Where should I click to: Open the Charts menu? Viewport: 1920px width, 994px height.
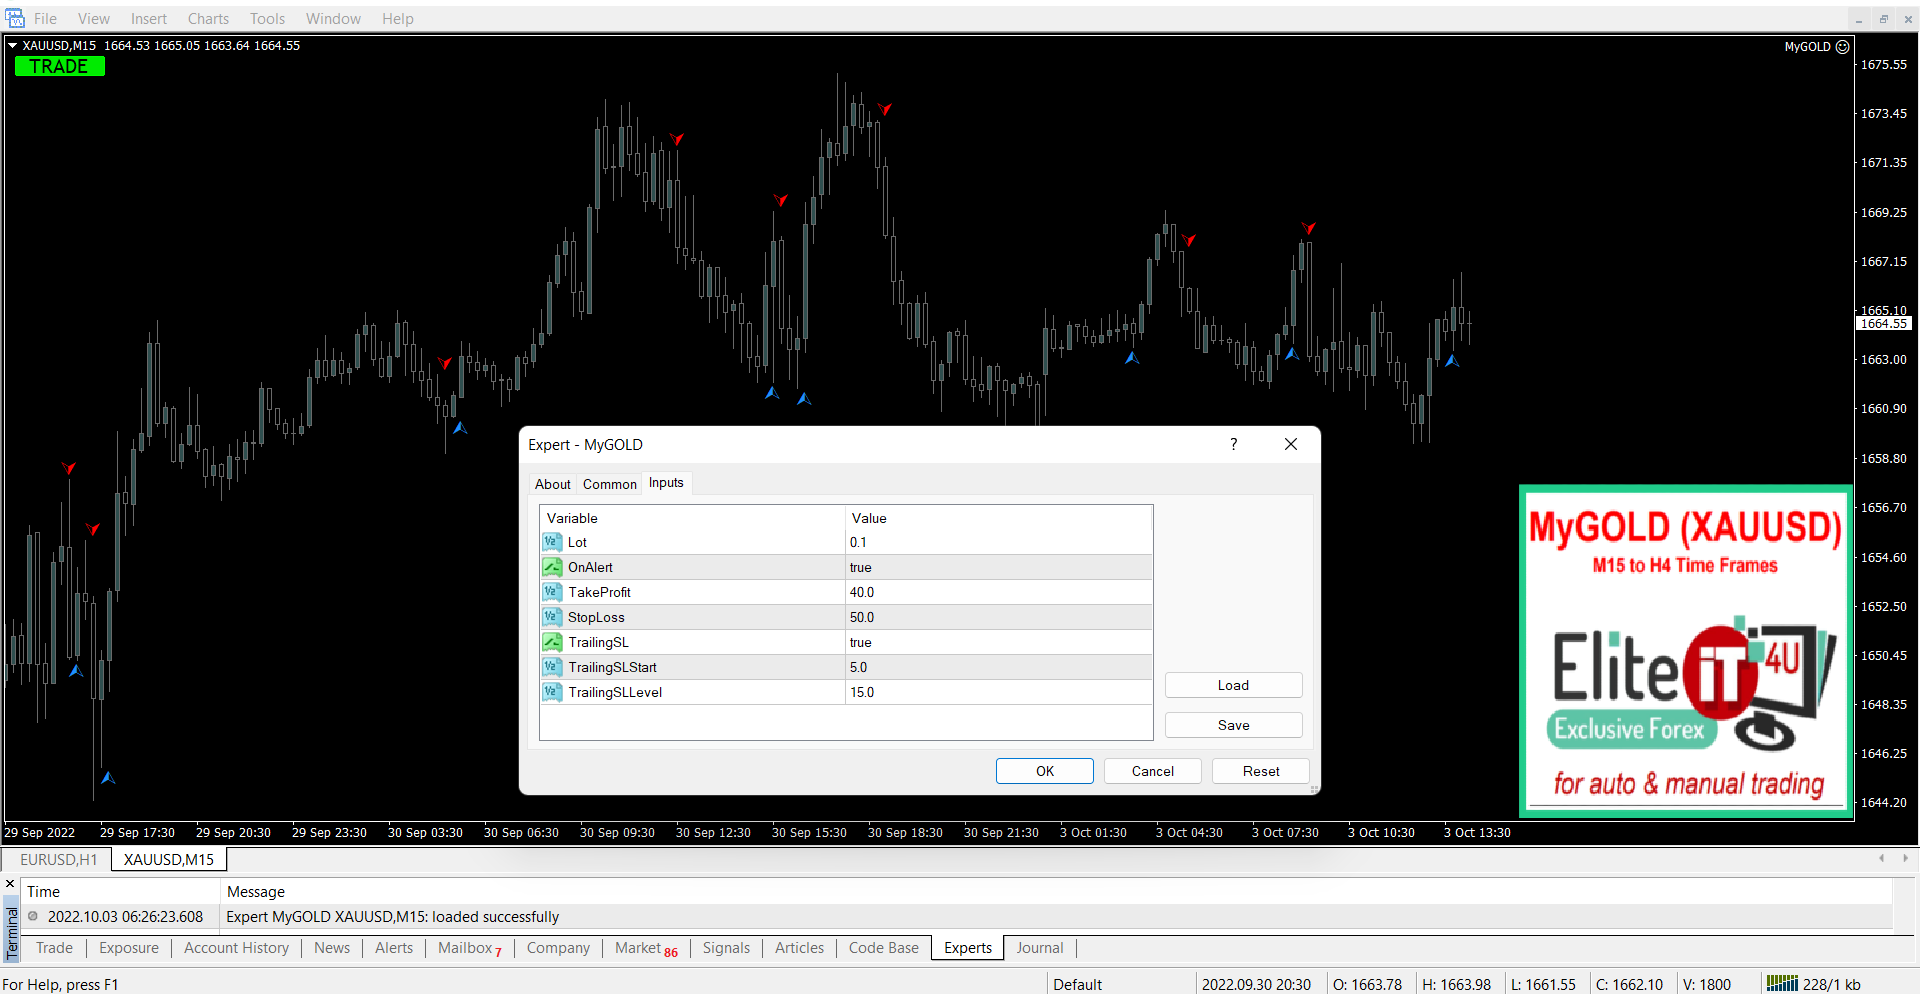(208, 19)
